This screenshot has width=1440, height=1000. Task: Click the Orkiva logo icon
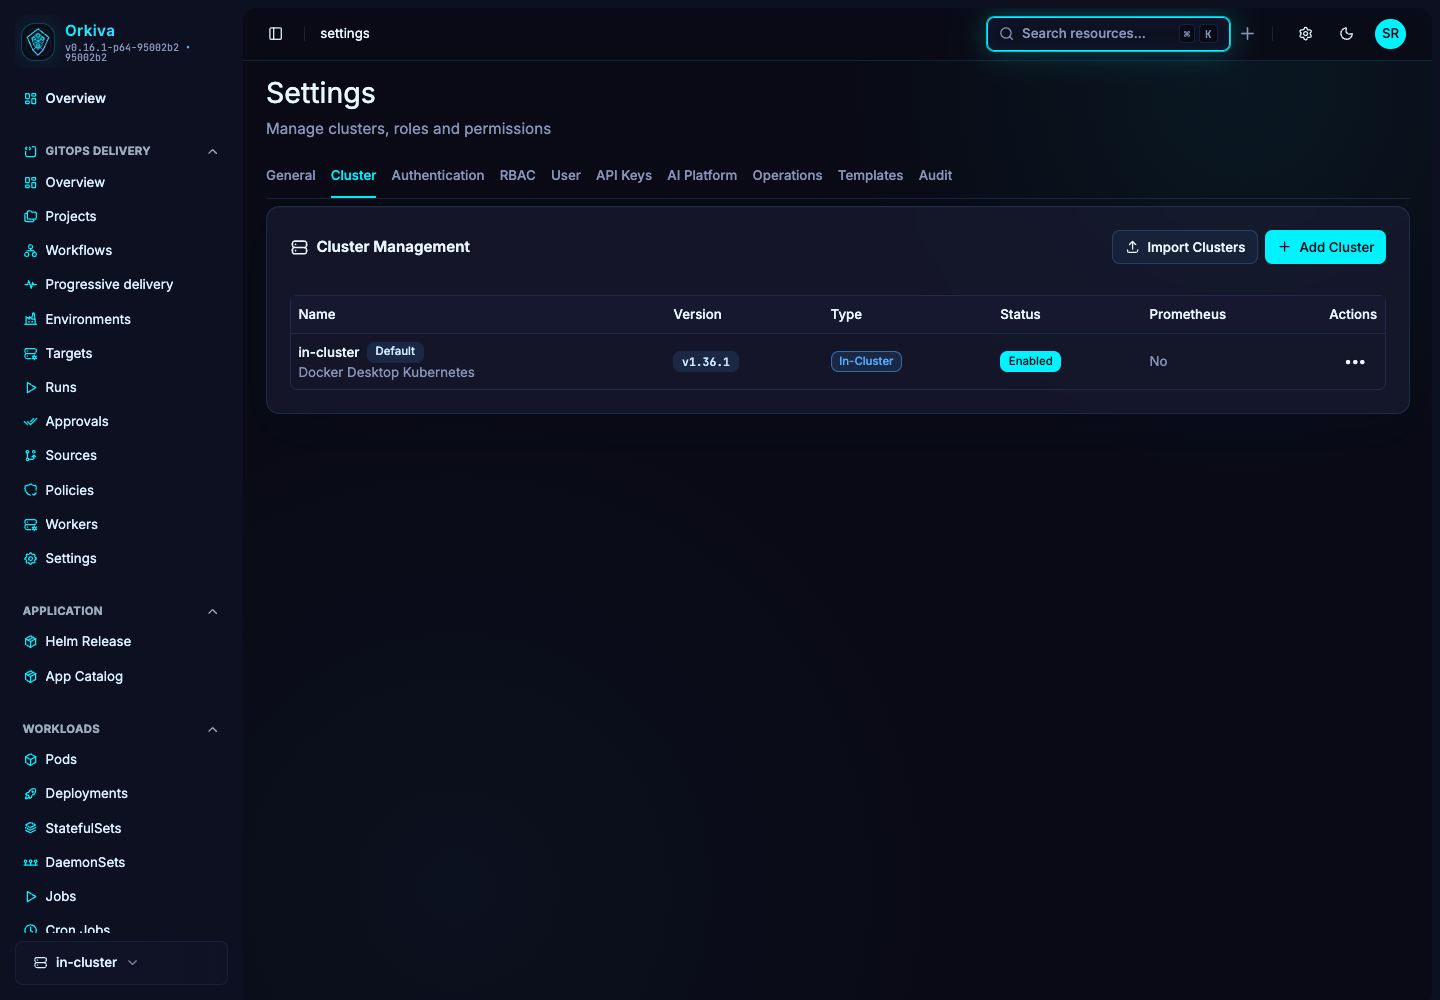38,41
